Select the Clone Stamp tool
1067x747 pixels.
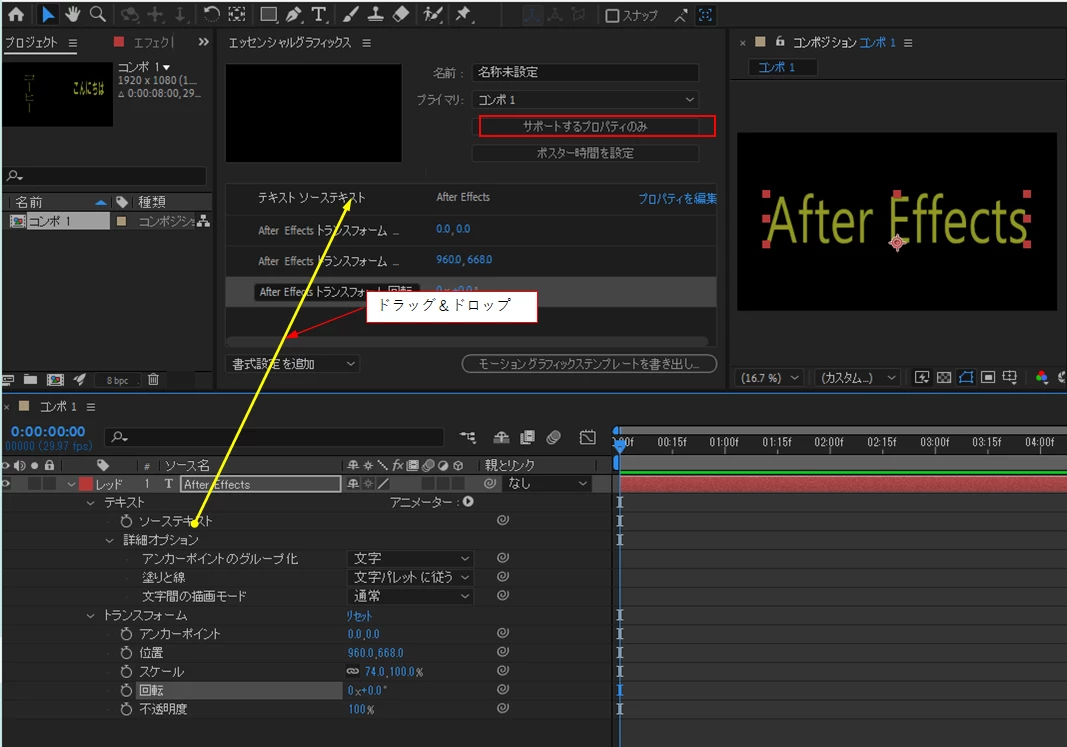(x=375, y=14)
